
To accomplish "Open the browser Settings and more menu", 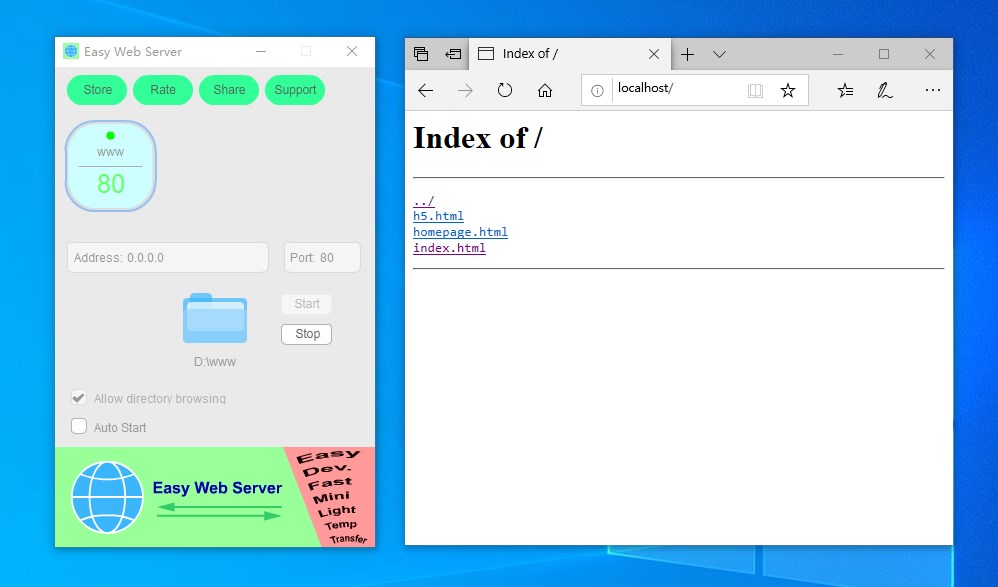I will point(933,90).
